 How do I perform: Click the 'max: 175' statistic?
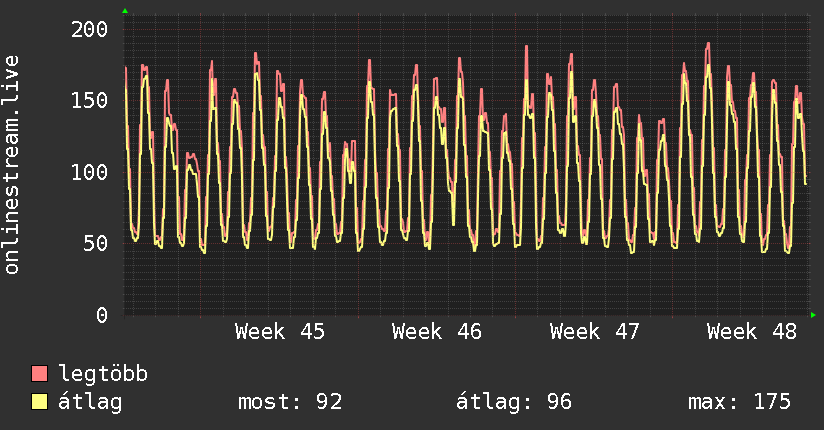pyautogui.click(x=739, y=402)
